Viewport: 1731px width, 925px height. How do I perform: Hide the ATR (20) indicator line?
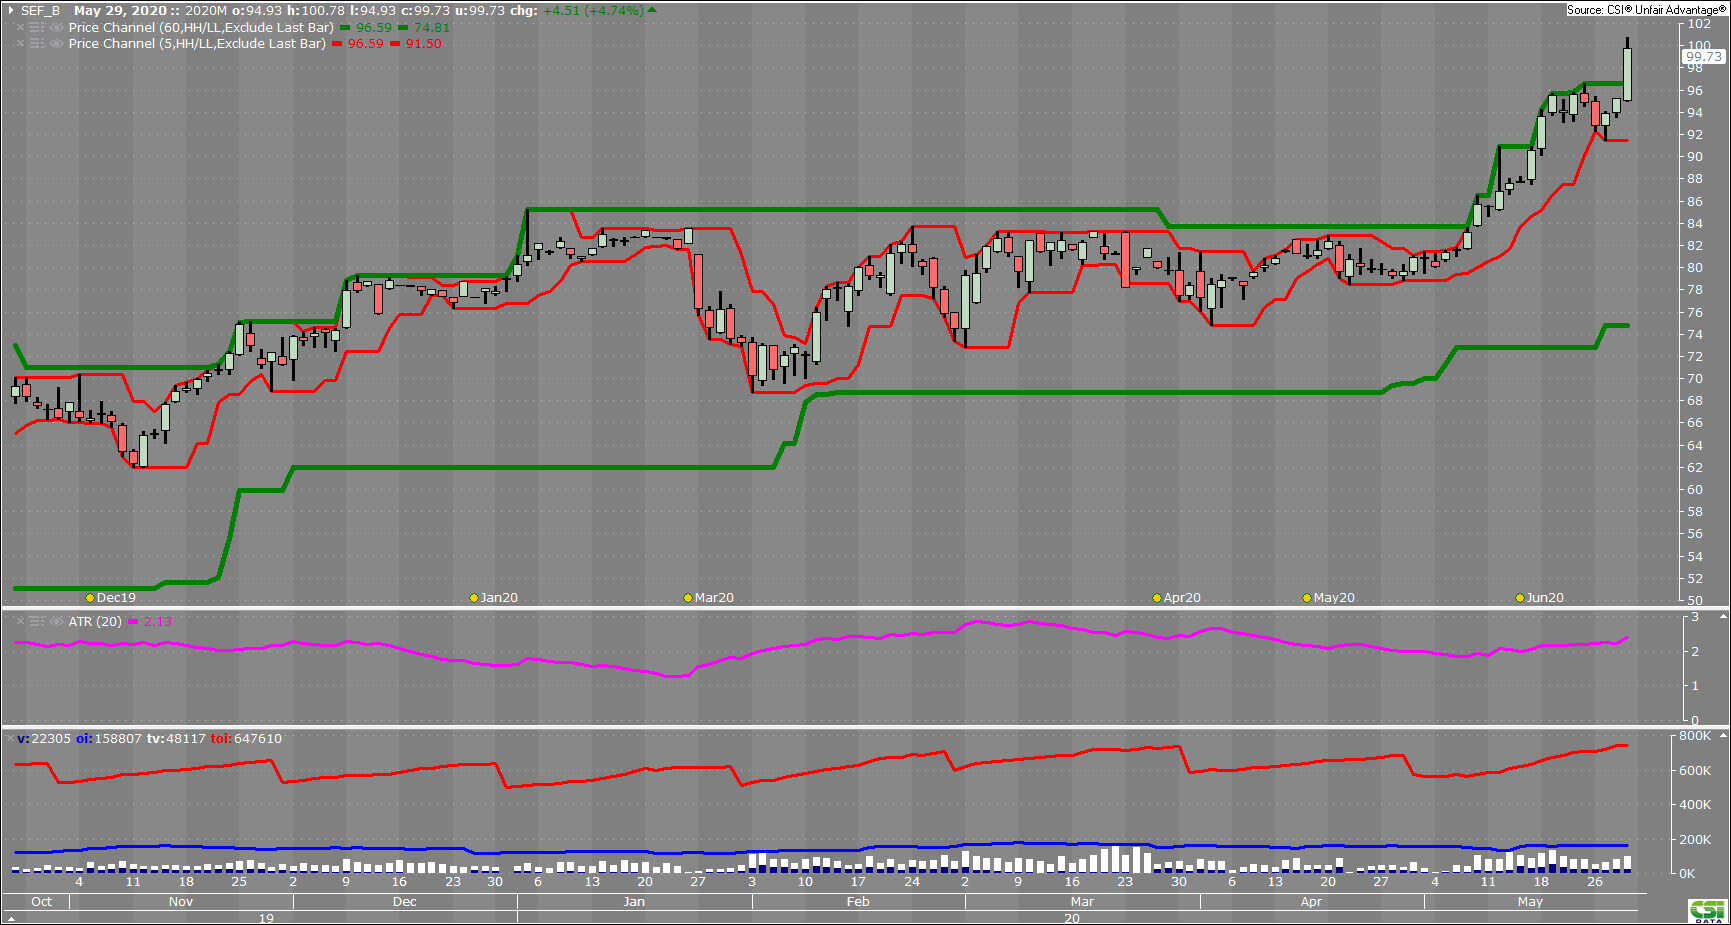click(56, 622)
